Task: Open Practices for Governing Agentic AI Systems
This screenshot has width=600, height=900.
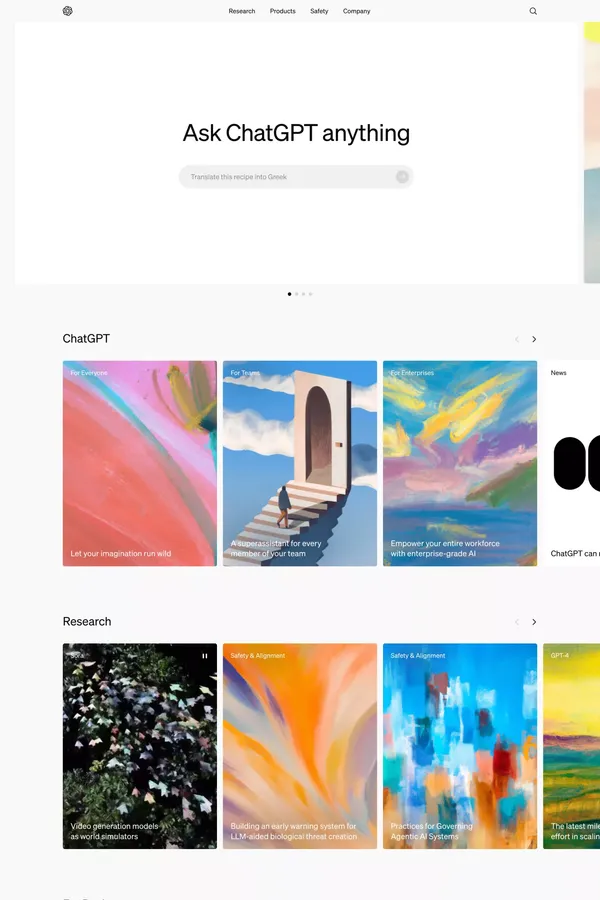Action: point(460,746)
